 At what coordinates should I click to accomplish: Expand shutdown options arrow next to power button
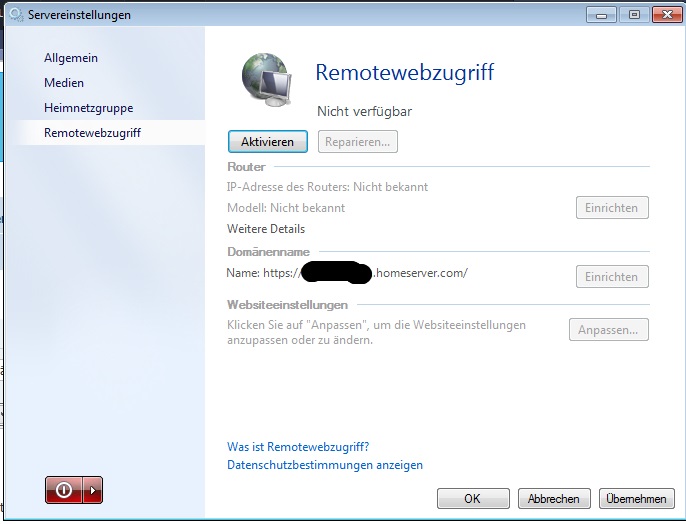coord(93,490)
